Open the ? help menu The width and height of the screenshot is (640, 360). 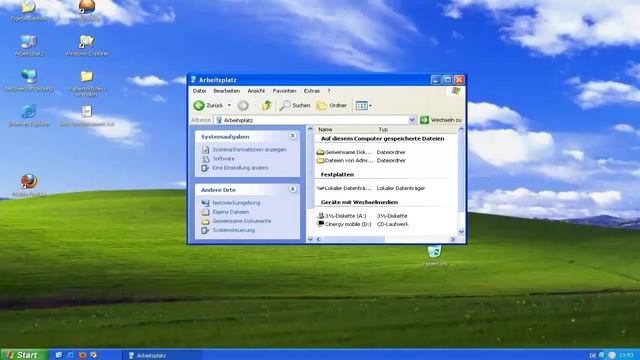(329, 91)
